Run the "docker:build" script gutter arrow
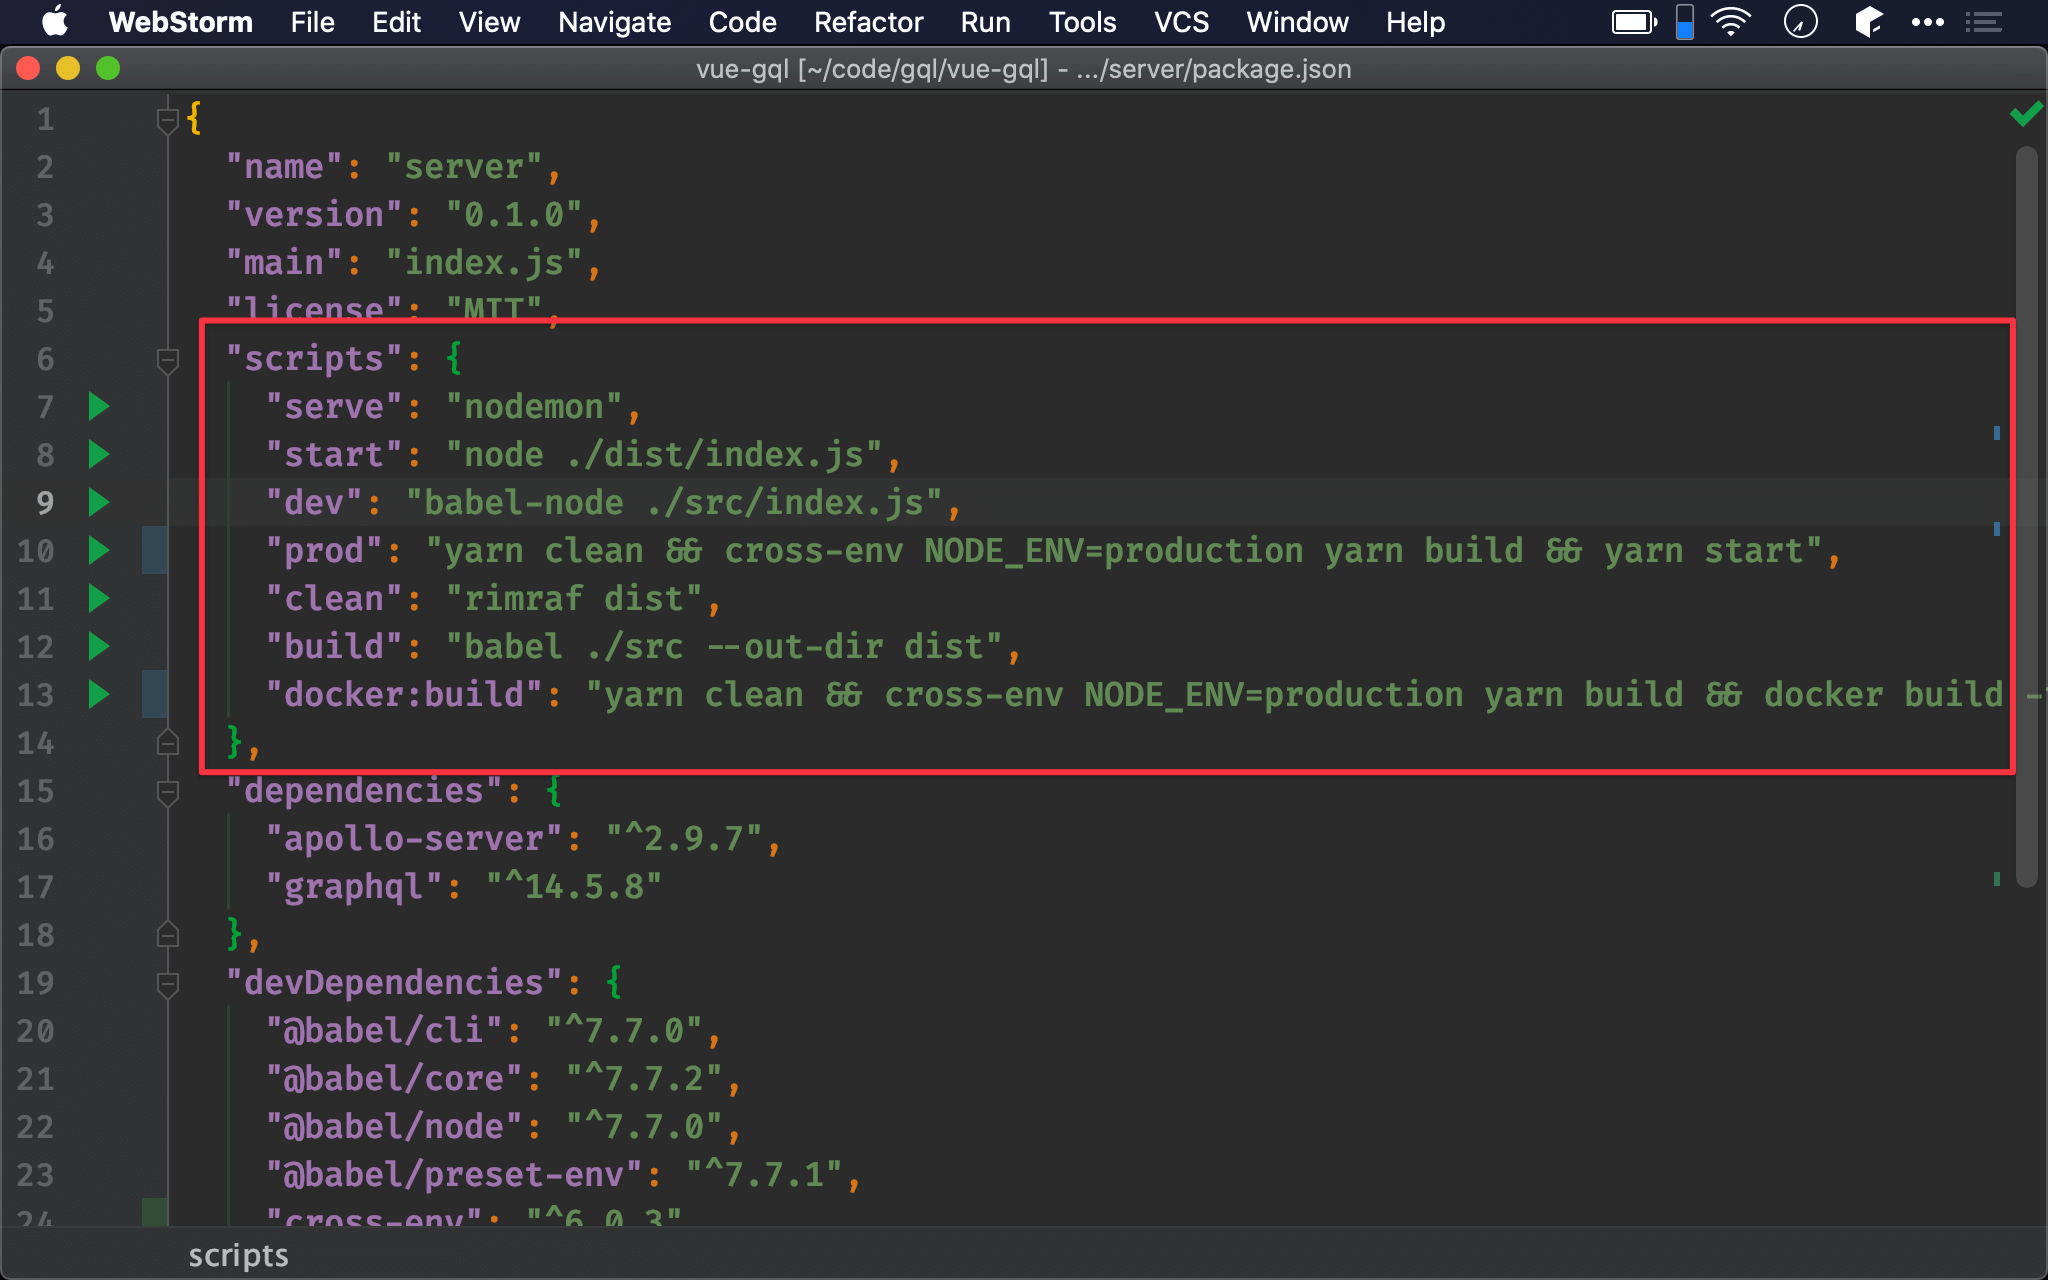2048x1280 pixels. [99, 695]
